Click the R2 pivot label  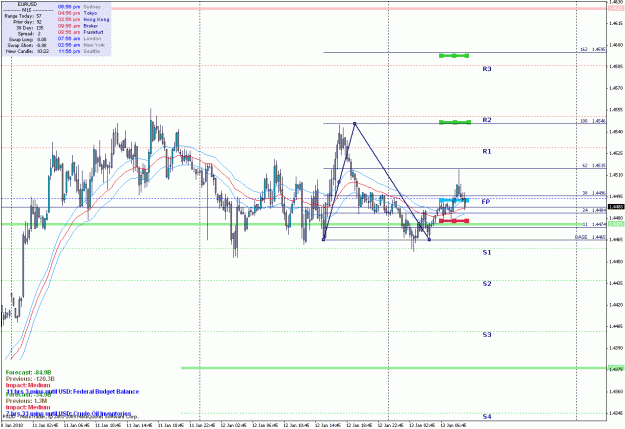point(487,120)
